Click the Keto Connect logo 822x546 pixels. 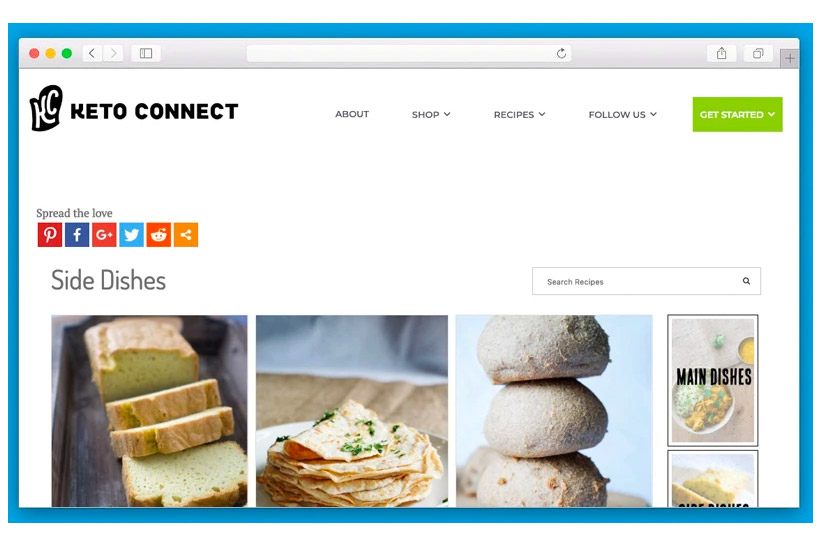click(134, 108)
